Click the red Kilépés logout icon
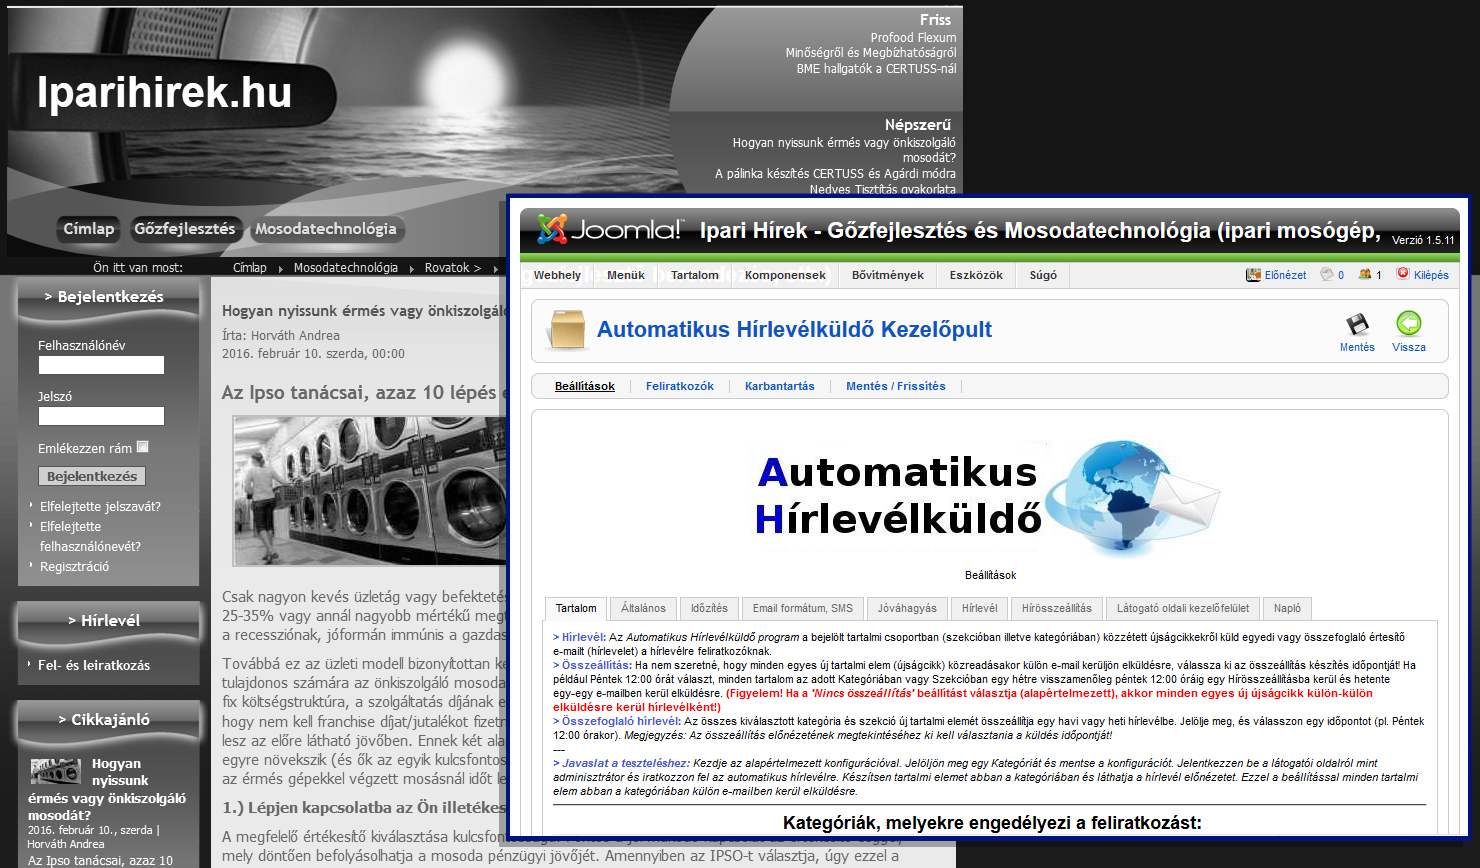This screenshot has width=1480, height=868. [x=1403, y=274]
